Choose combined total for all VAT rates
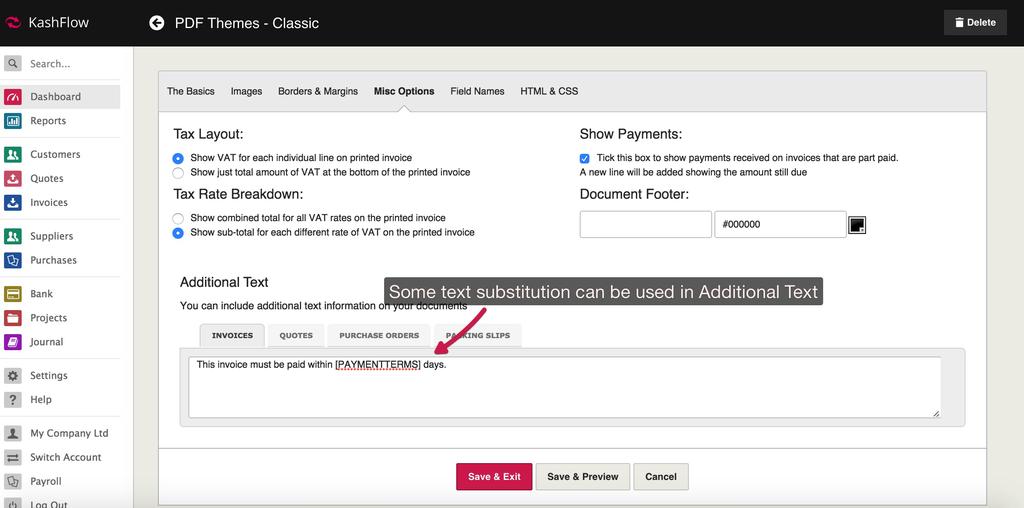This screenshot has height=508, width=1024. 178,218
